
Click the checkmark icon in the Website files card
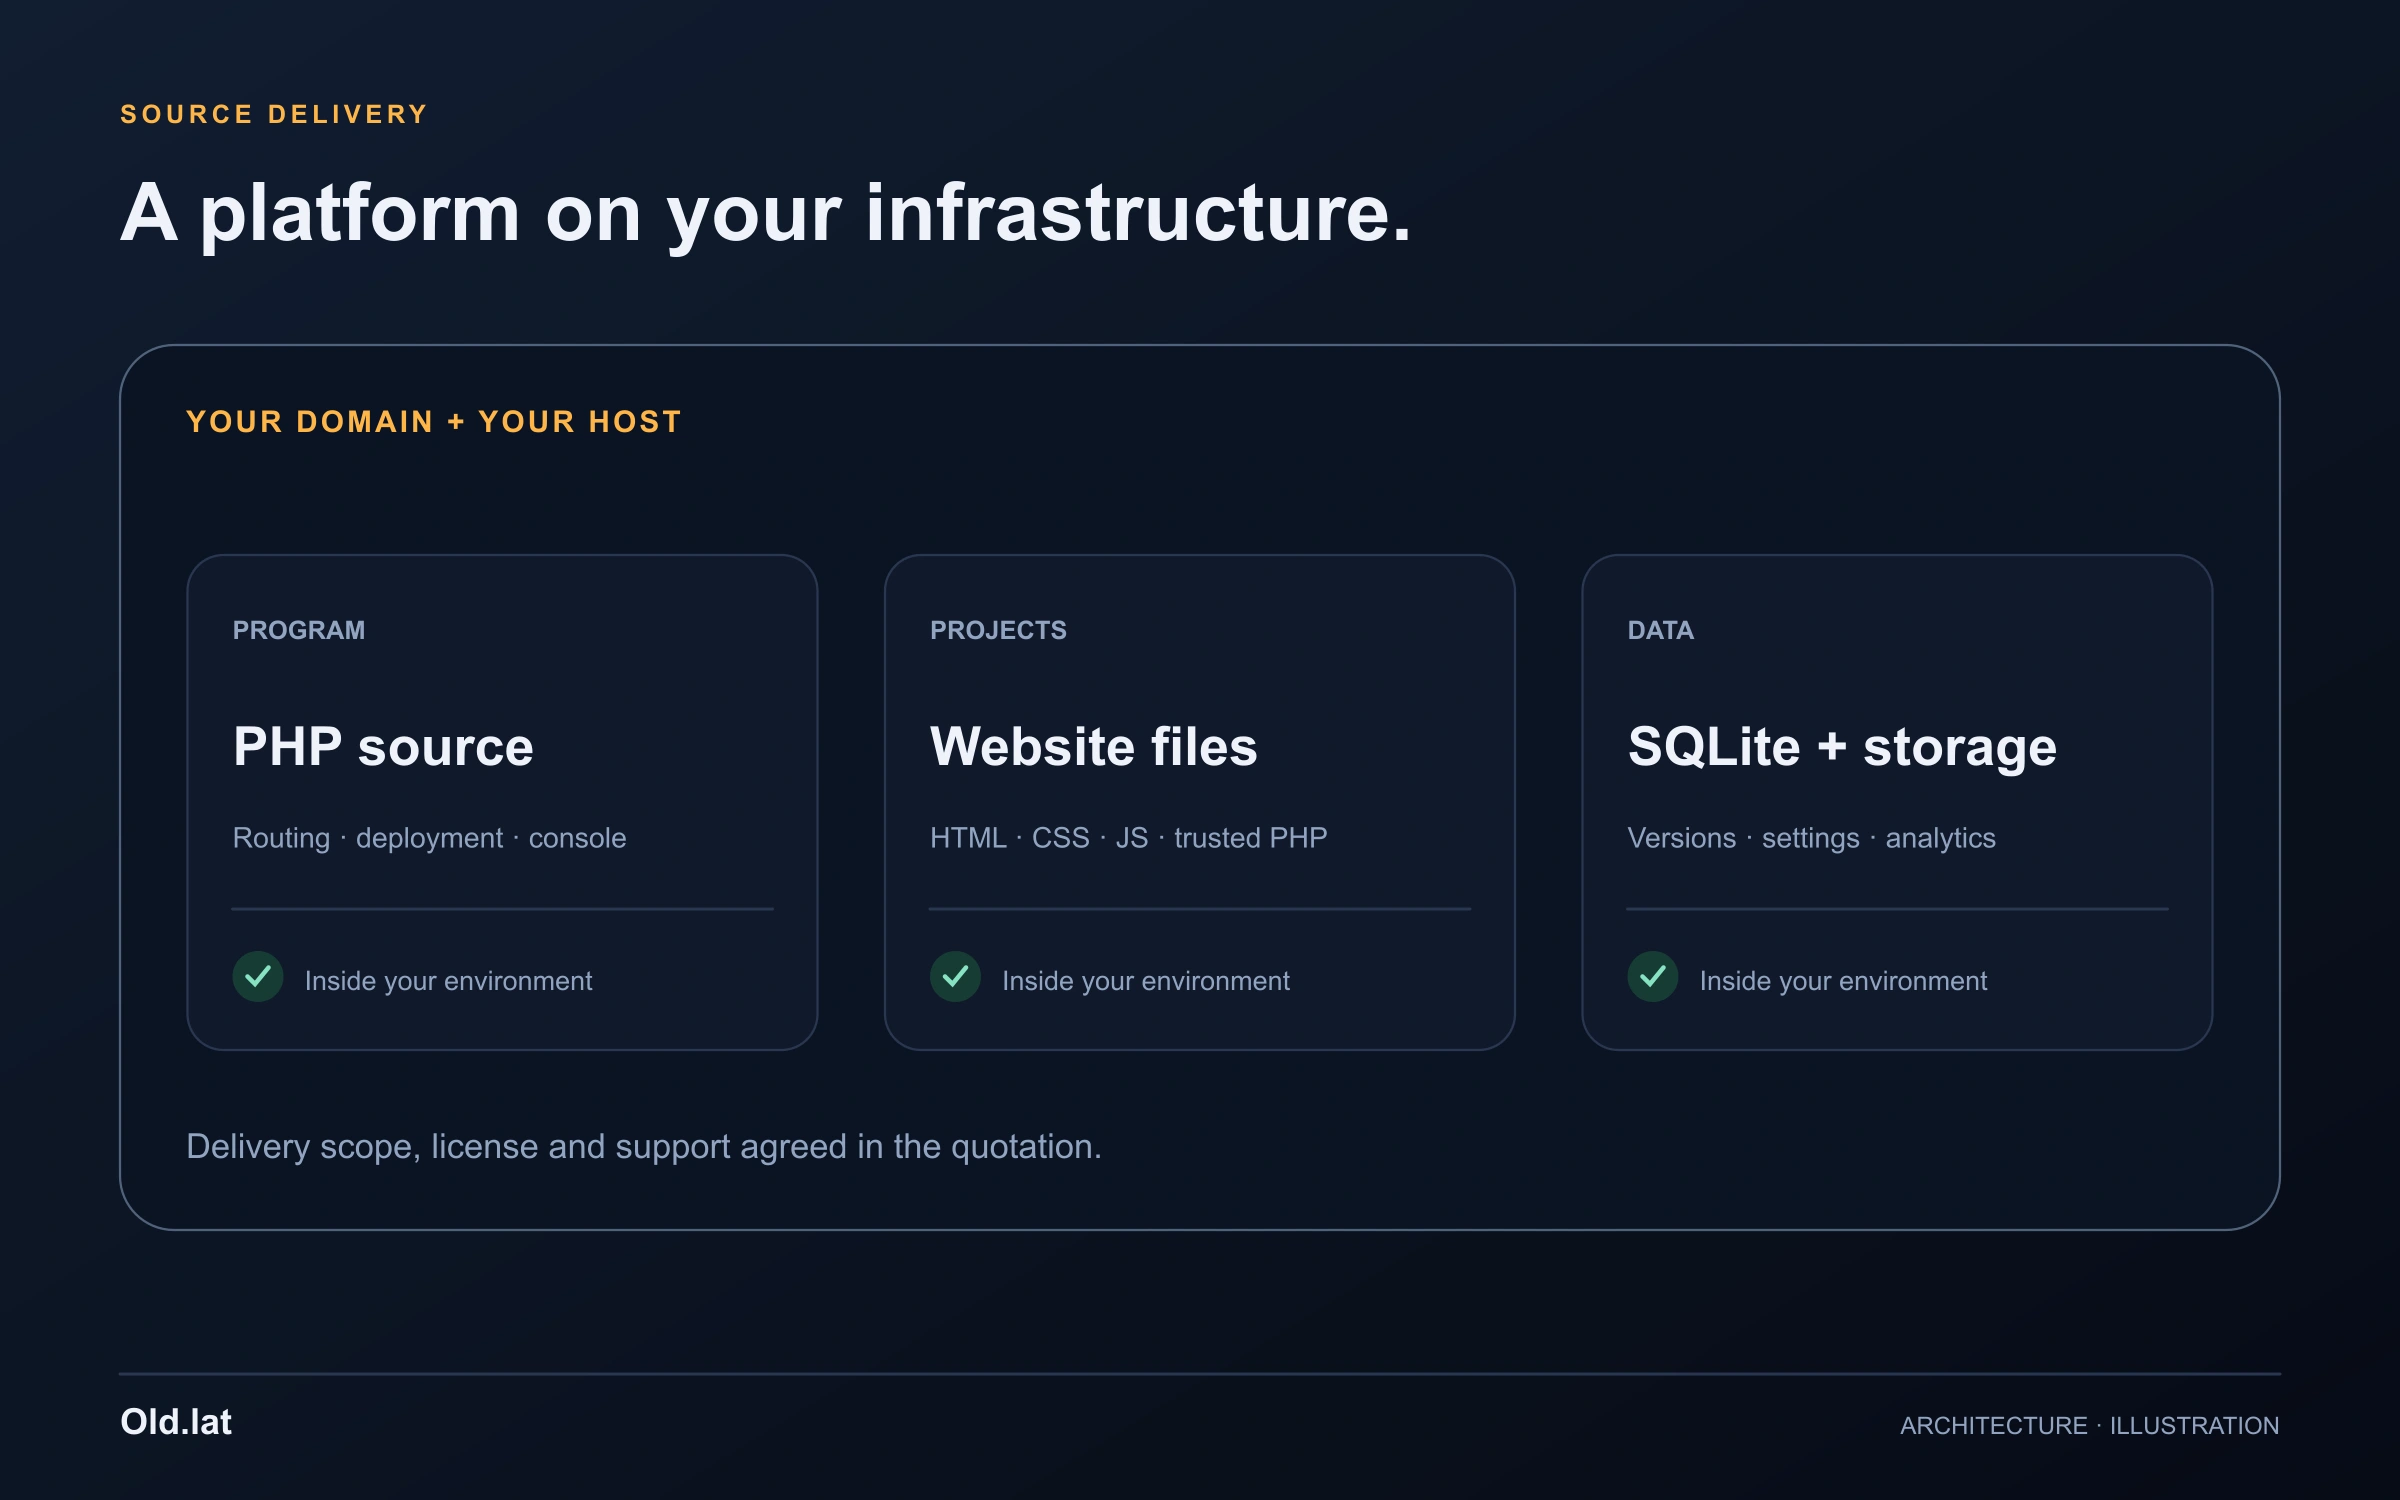(955, 976)
